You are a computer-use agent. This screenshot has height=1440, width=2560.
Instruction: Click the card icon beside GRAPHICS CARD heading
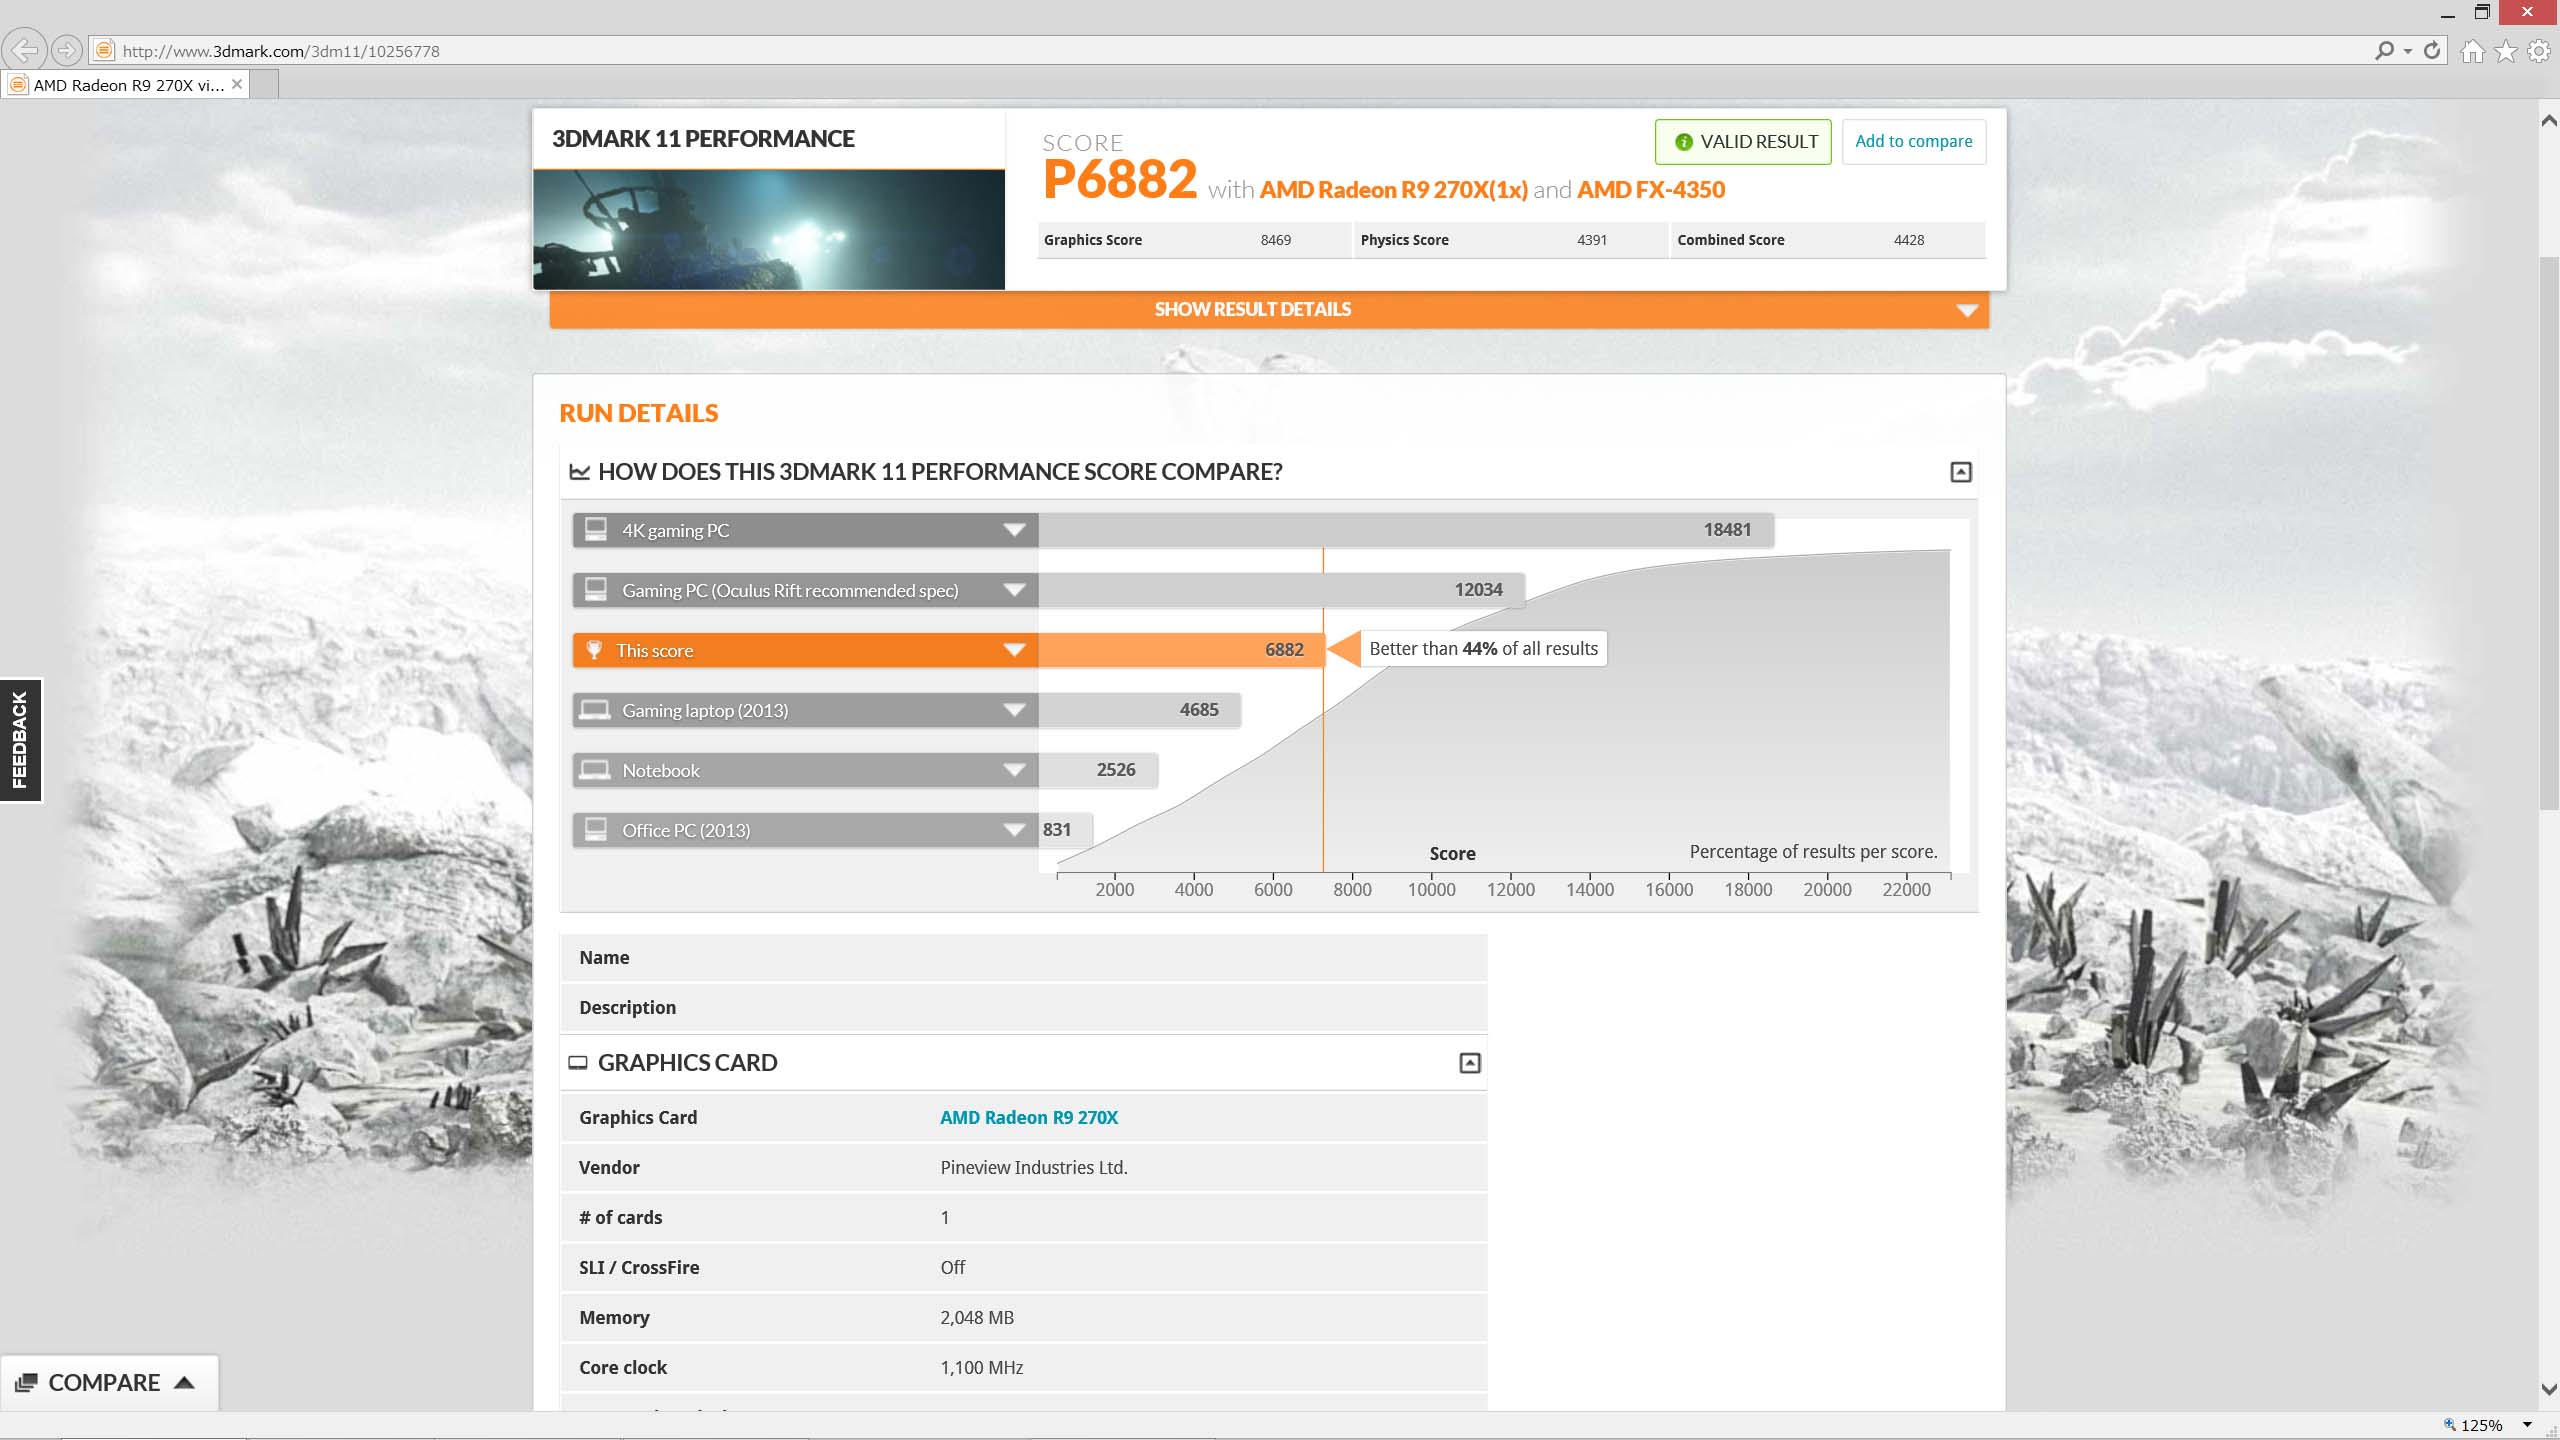pos(577,1063)
